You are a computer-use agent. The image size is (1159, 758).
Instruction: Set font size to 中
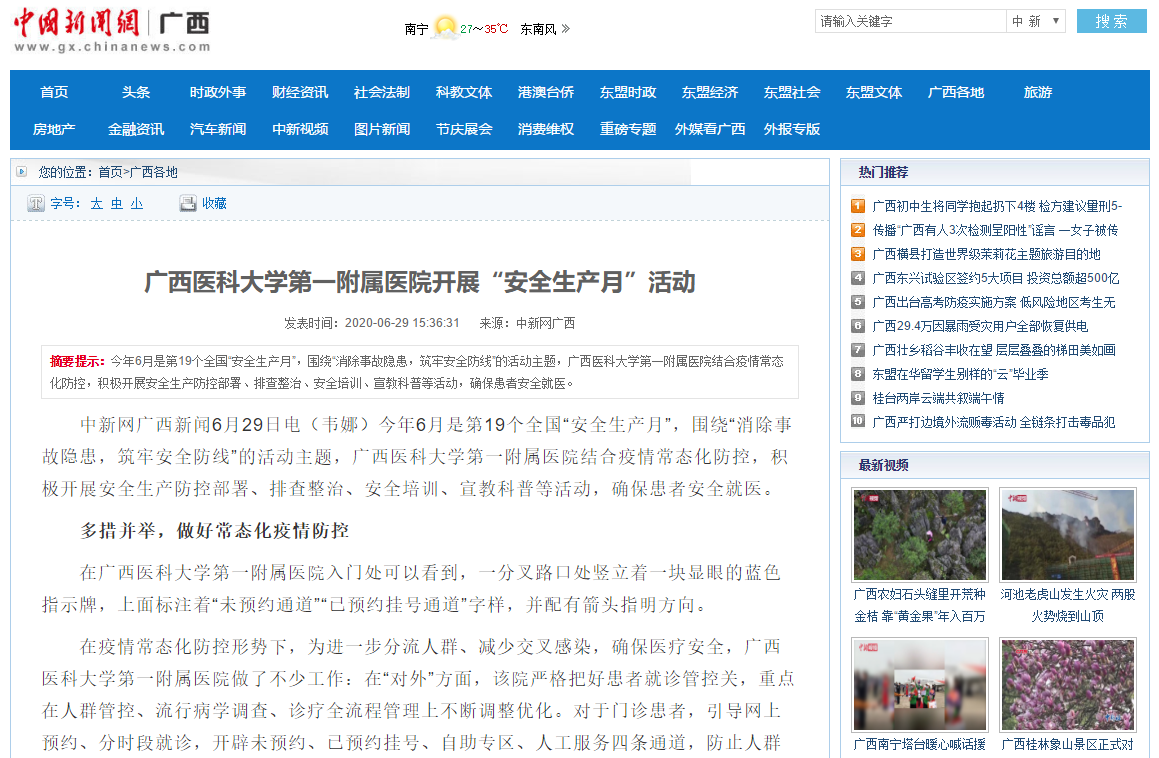tap(117, 203)
